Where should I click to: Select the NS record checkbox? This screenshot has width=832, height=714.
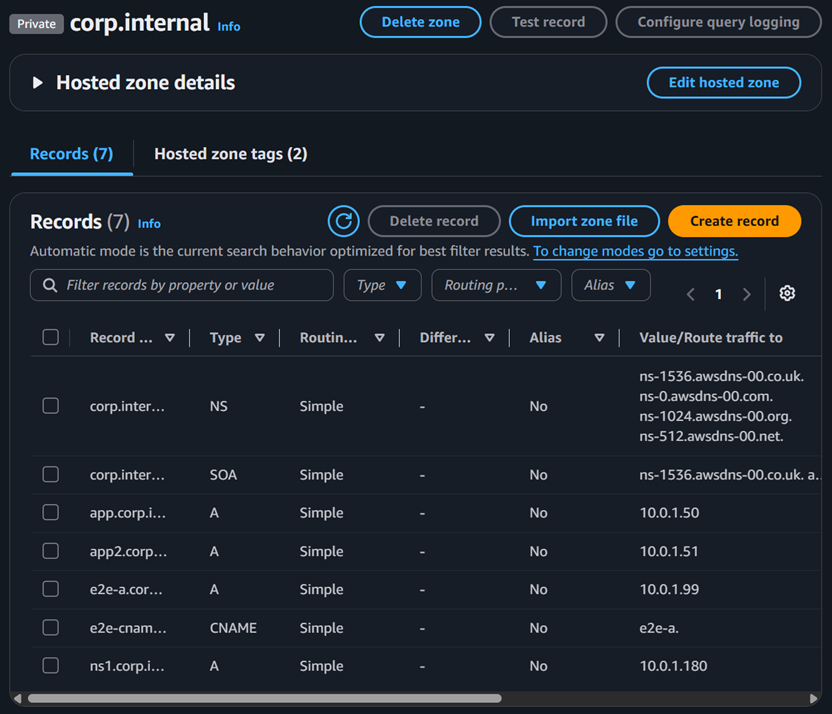(x=50, y=406)
